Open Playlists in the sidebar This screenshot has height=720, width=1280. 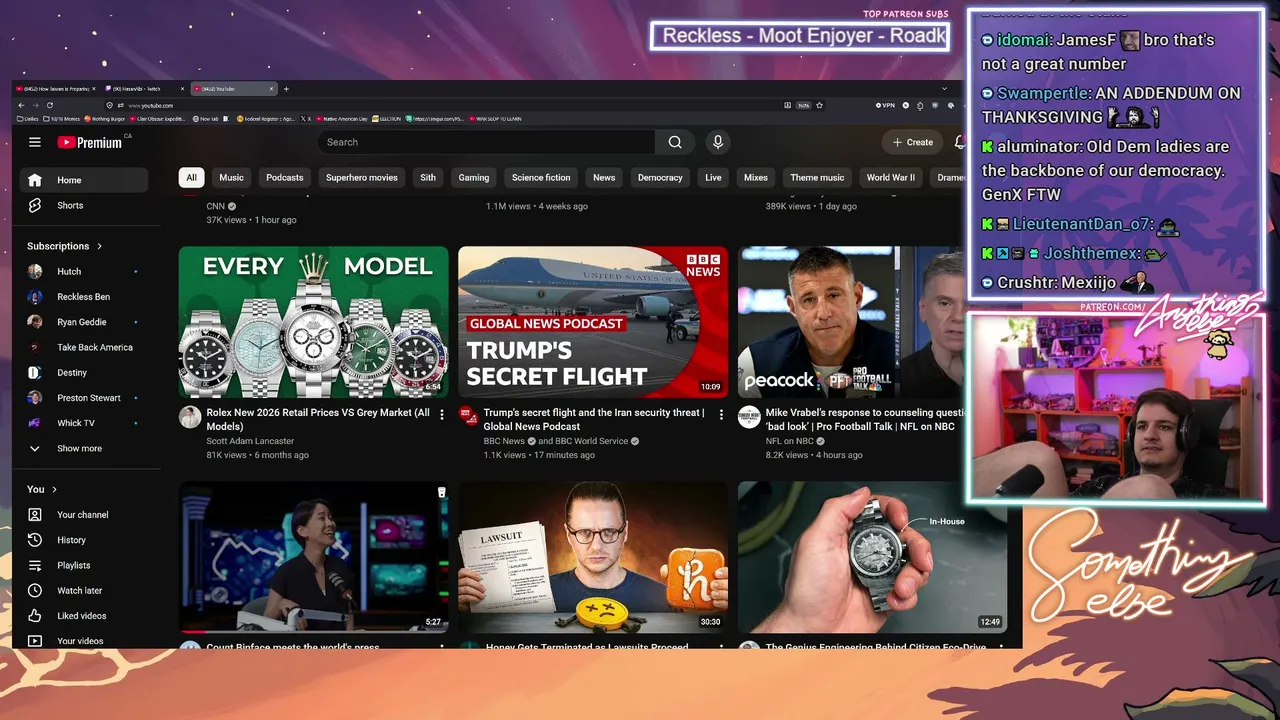[x=84, y=565]
